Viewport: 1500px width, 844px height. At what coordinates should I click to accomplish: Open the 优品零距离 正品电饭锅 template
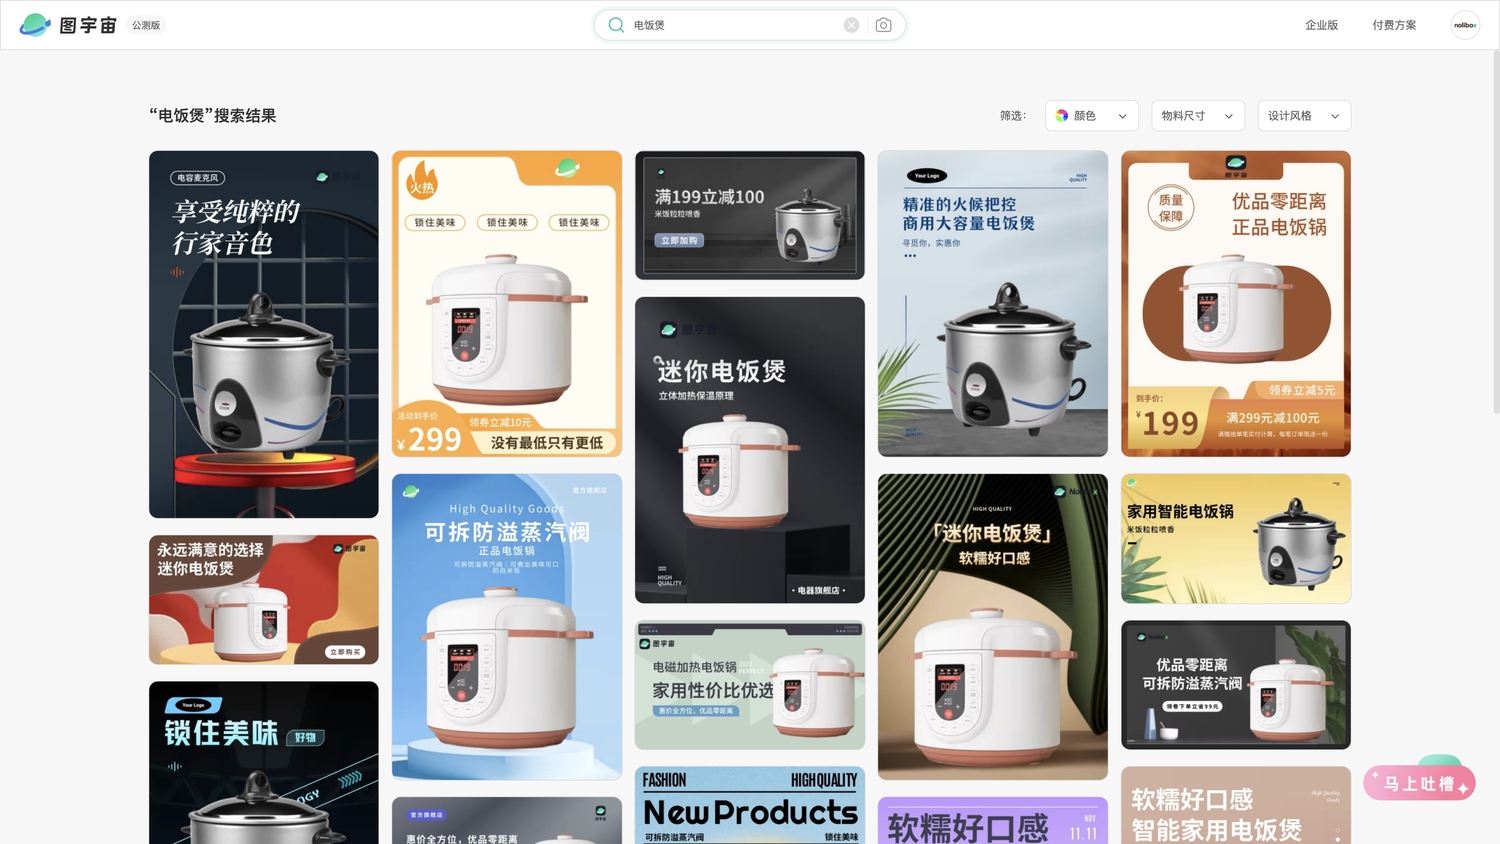point(1236,304)
